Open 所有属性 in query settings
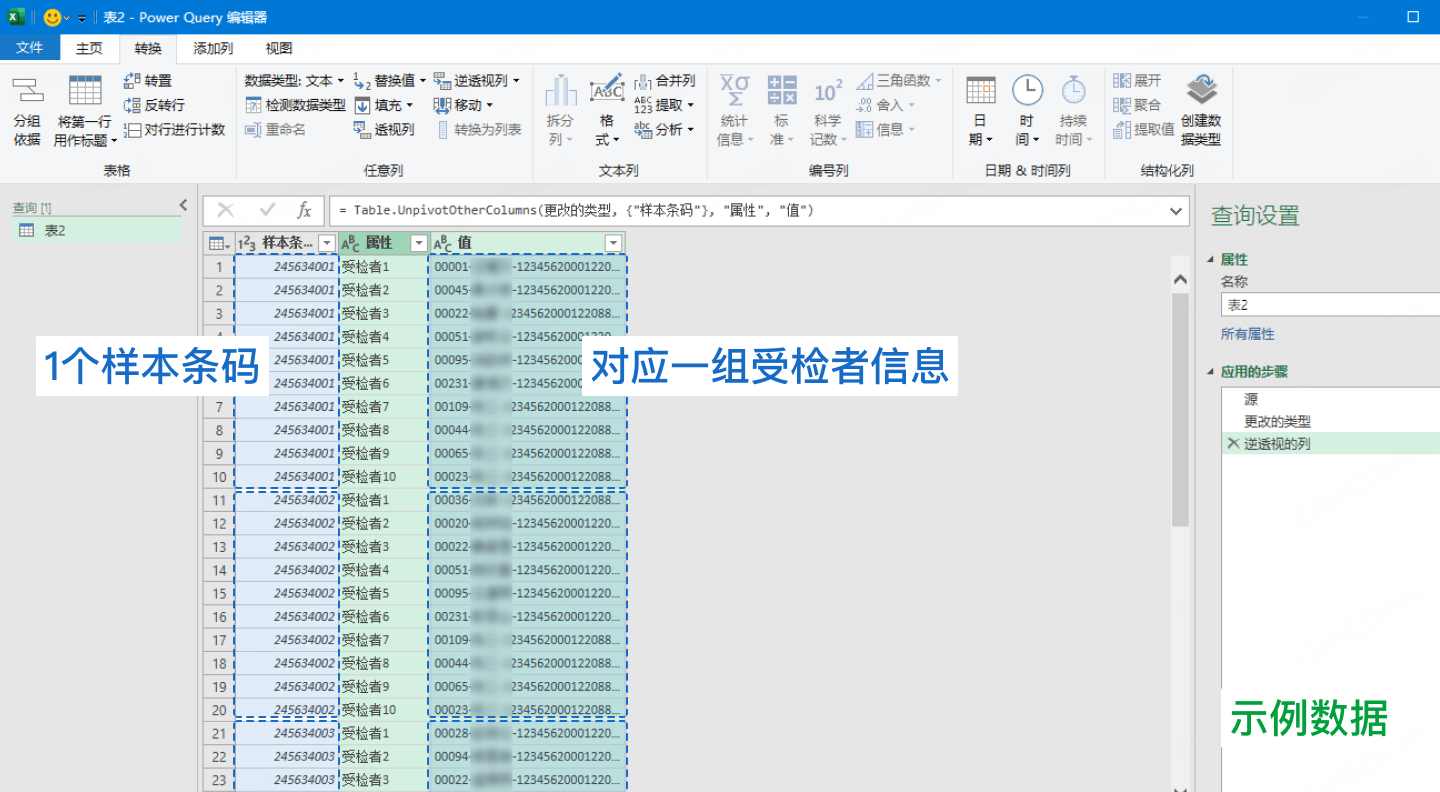 pyautogui.click(x=1251, y=333)
